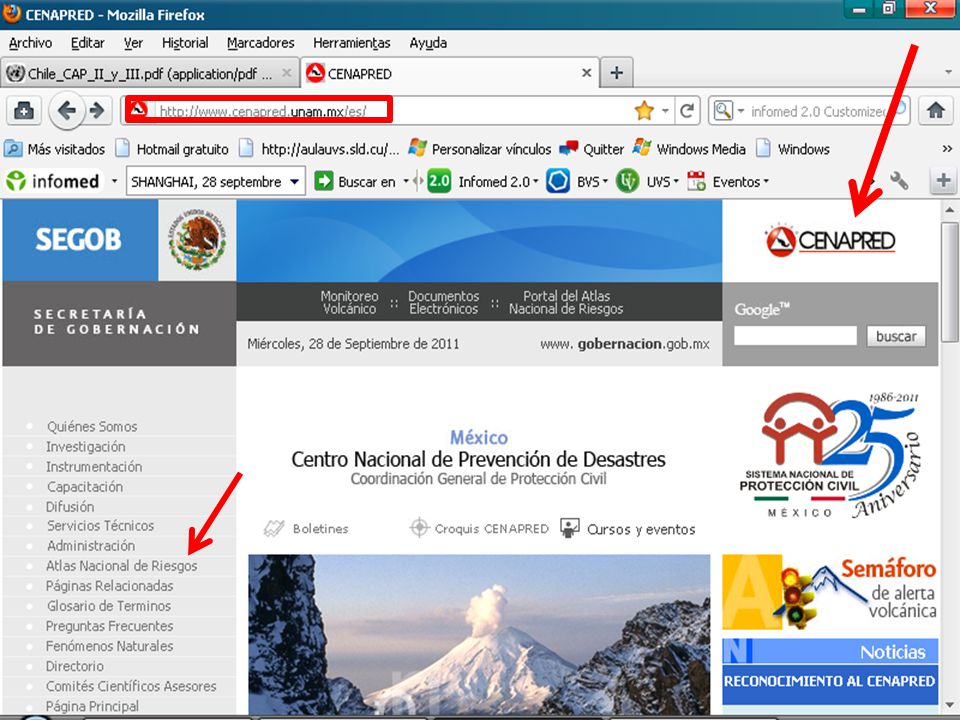Open the Ver menu
The image size is (960, 720).
coord(133,43)
